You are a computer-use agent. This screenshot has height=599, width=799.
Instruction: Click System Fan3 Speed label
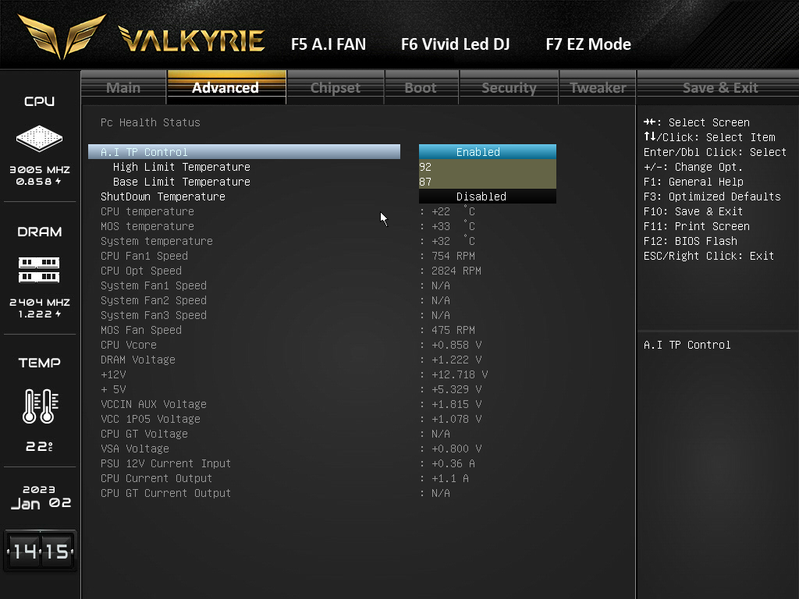point(153,315)
